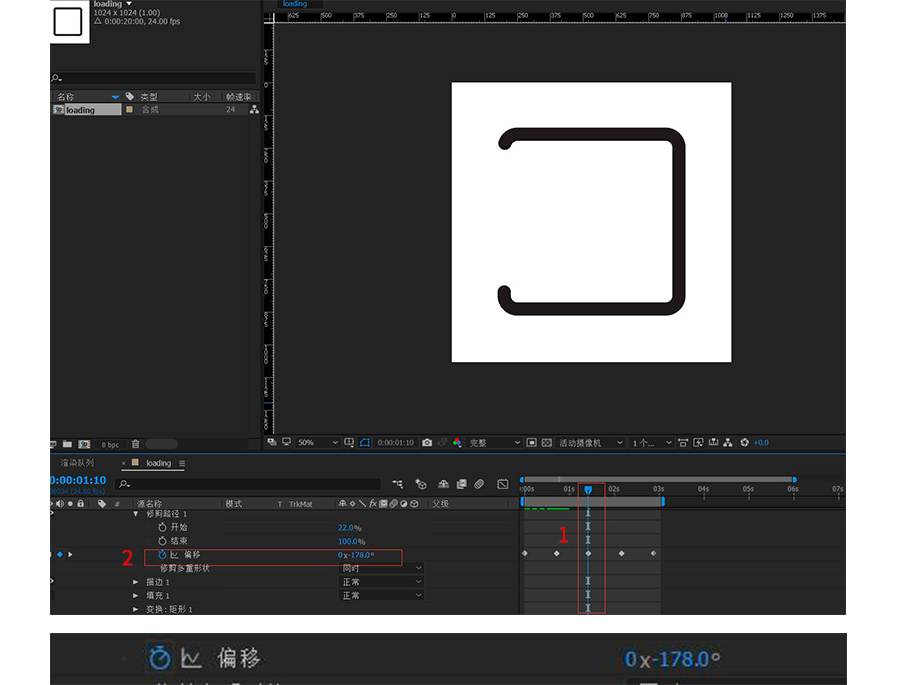
Task: Click the flowchart icon beside loading item
Action: coord(254,110)
